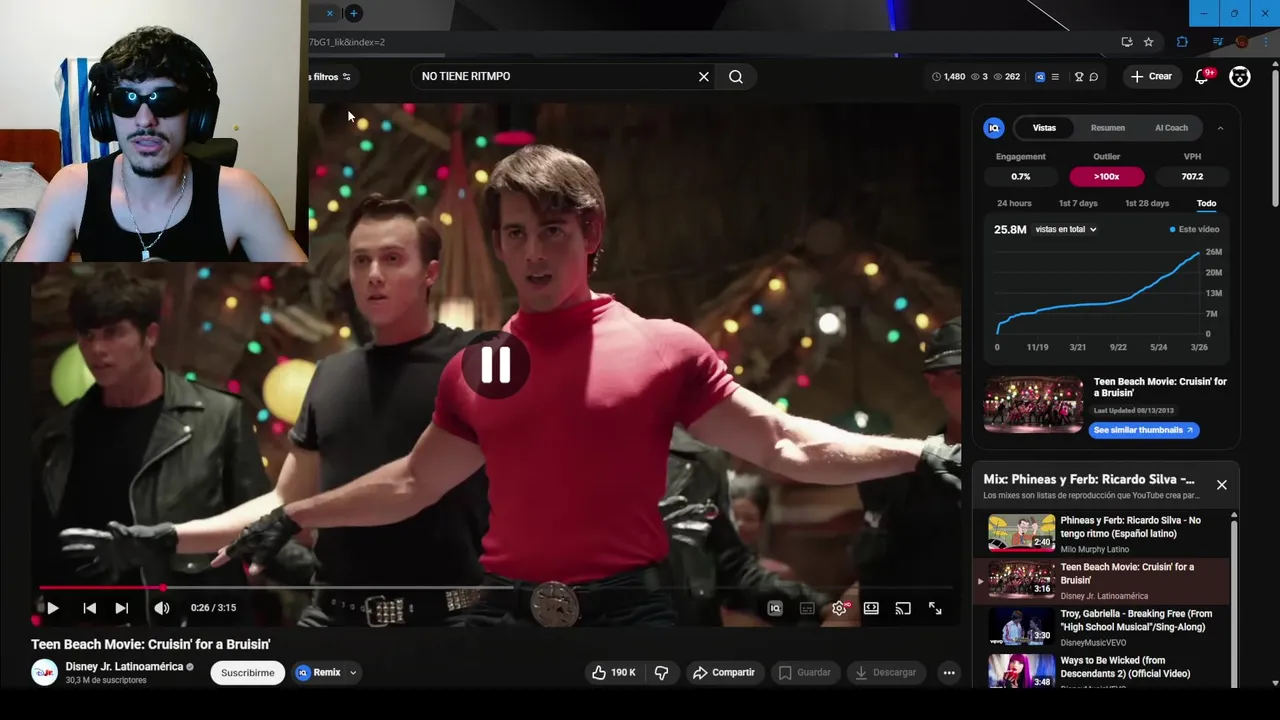Select the Todo time range

1207,204
